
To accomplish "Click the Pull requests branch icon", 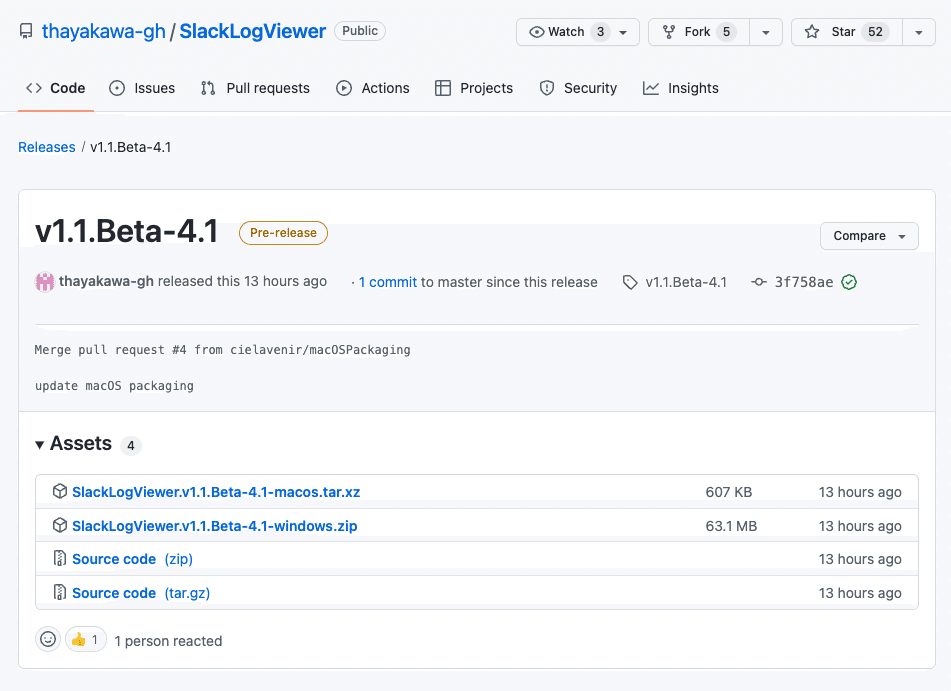I will (208, 89).
